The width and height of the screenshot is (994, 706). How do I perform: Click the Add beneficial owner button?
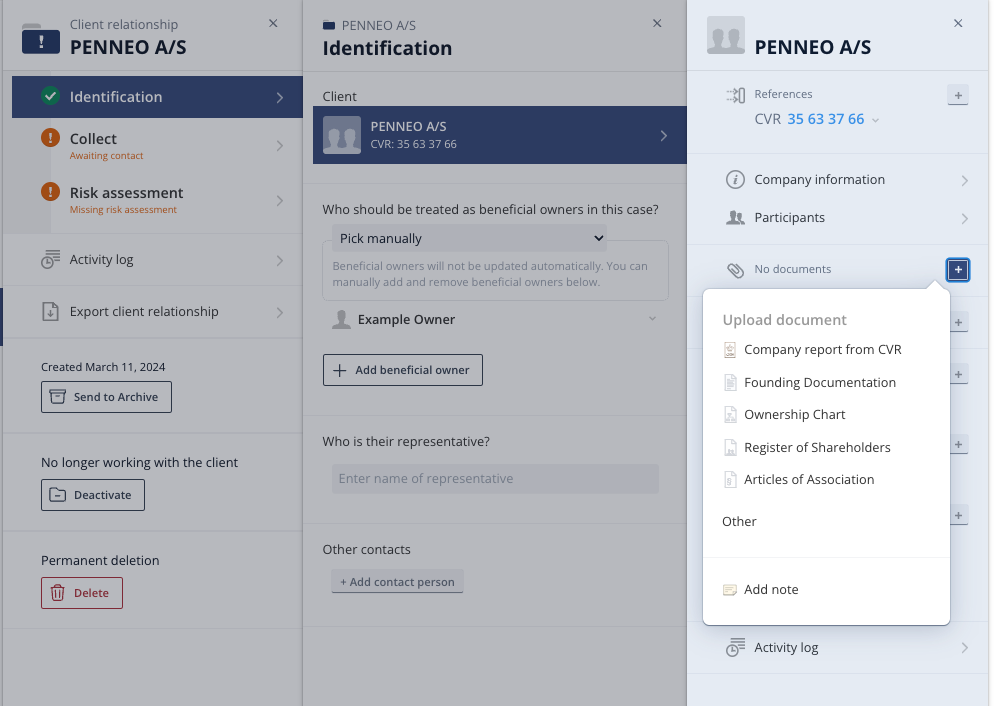tap(403, 370)
